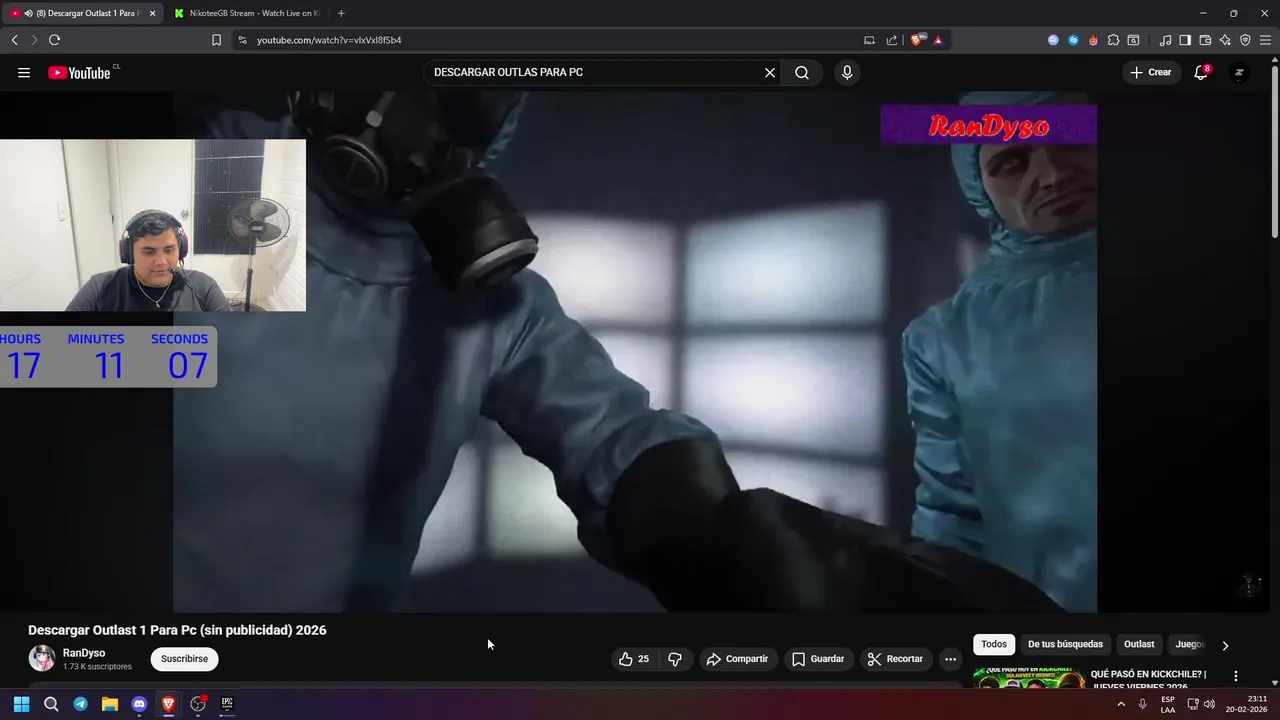1280x720 pixels.
Task: Like the video with thumbs up
Action: point(634,659)
